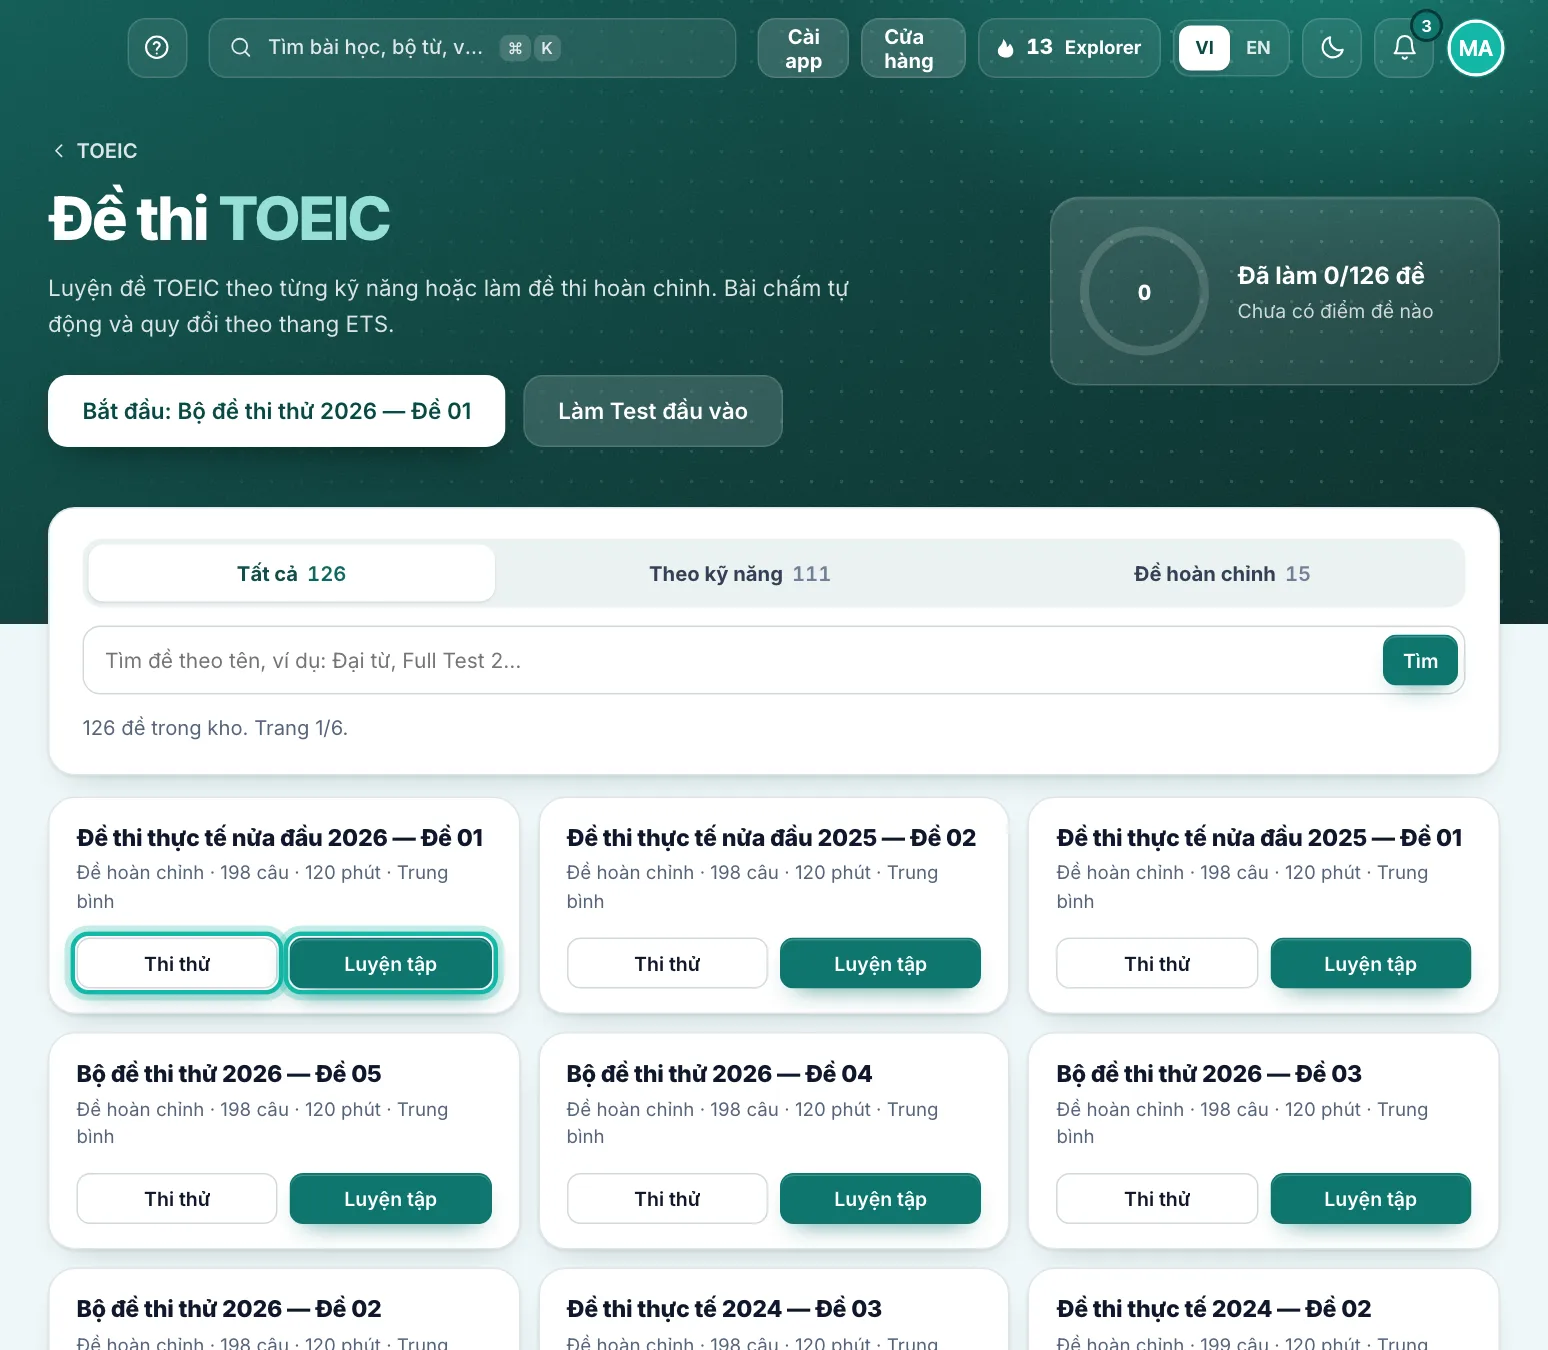This screenshot has width=1548, height=1350.
Task: Luyện tập for Bộ đề thi thử 2026 Đề 03
Action: [1370, 1199]
